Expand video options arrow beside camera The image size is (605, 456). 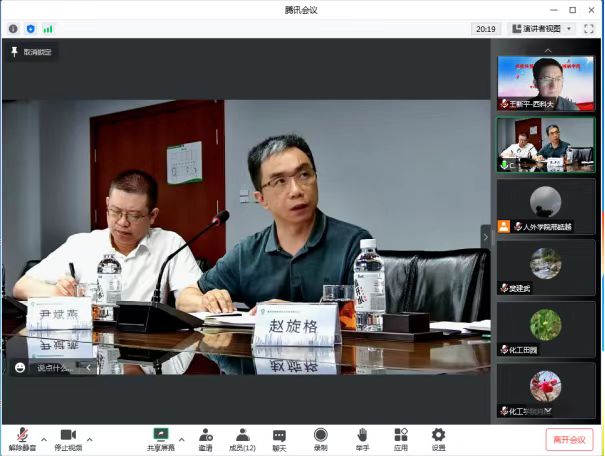[x=89, y=439]
